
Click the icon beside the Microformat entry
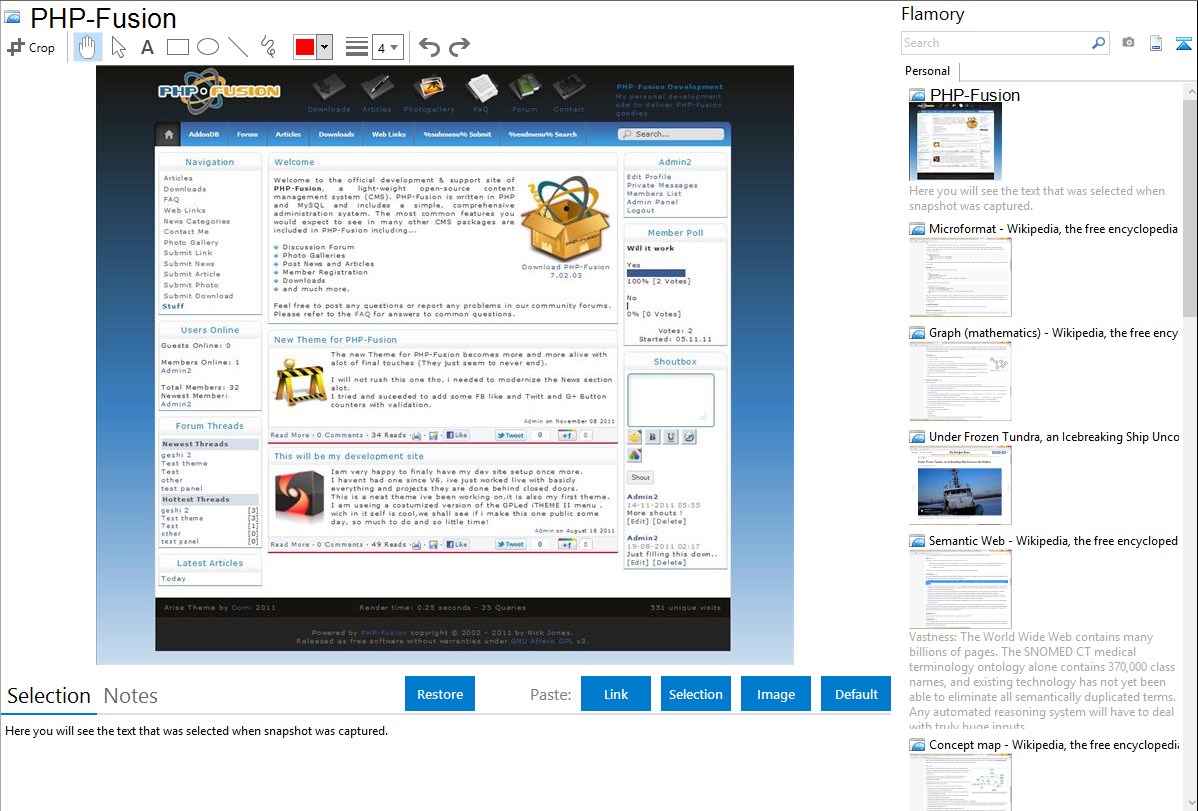click(917, 229)
